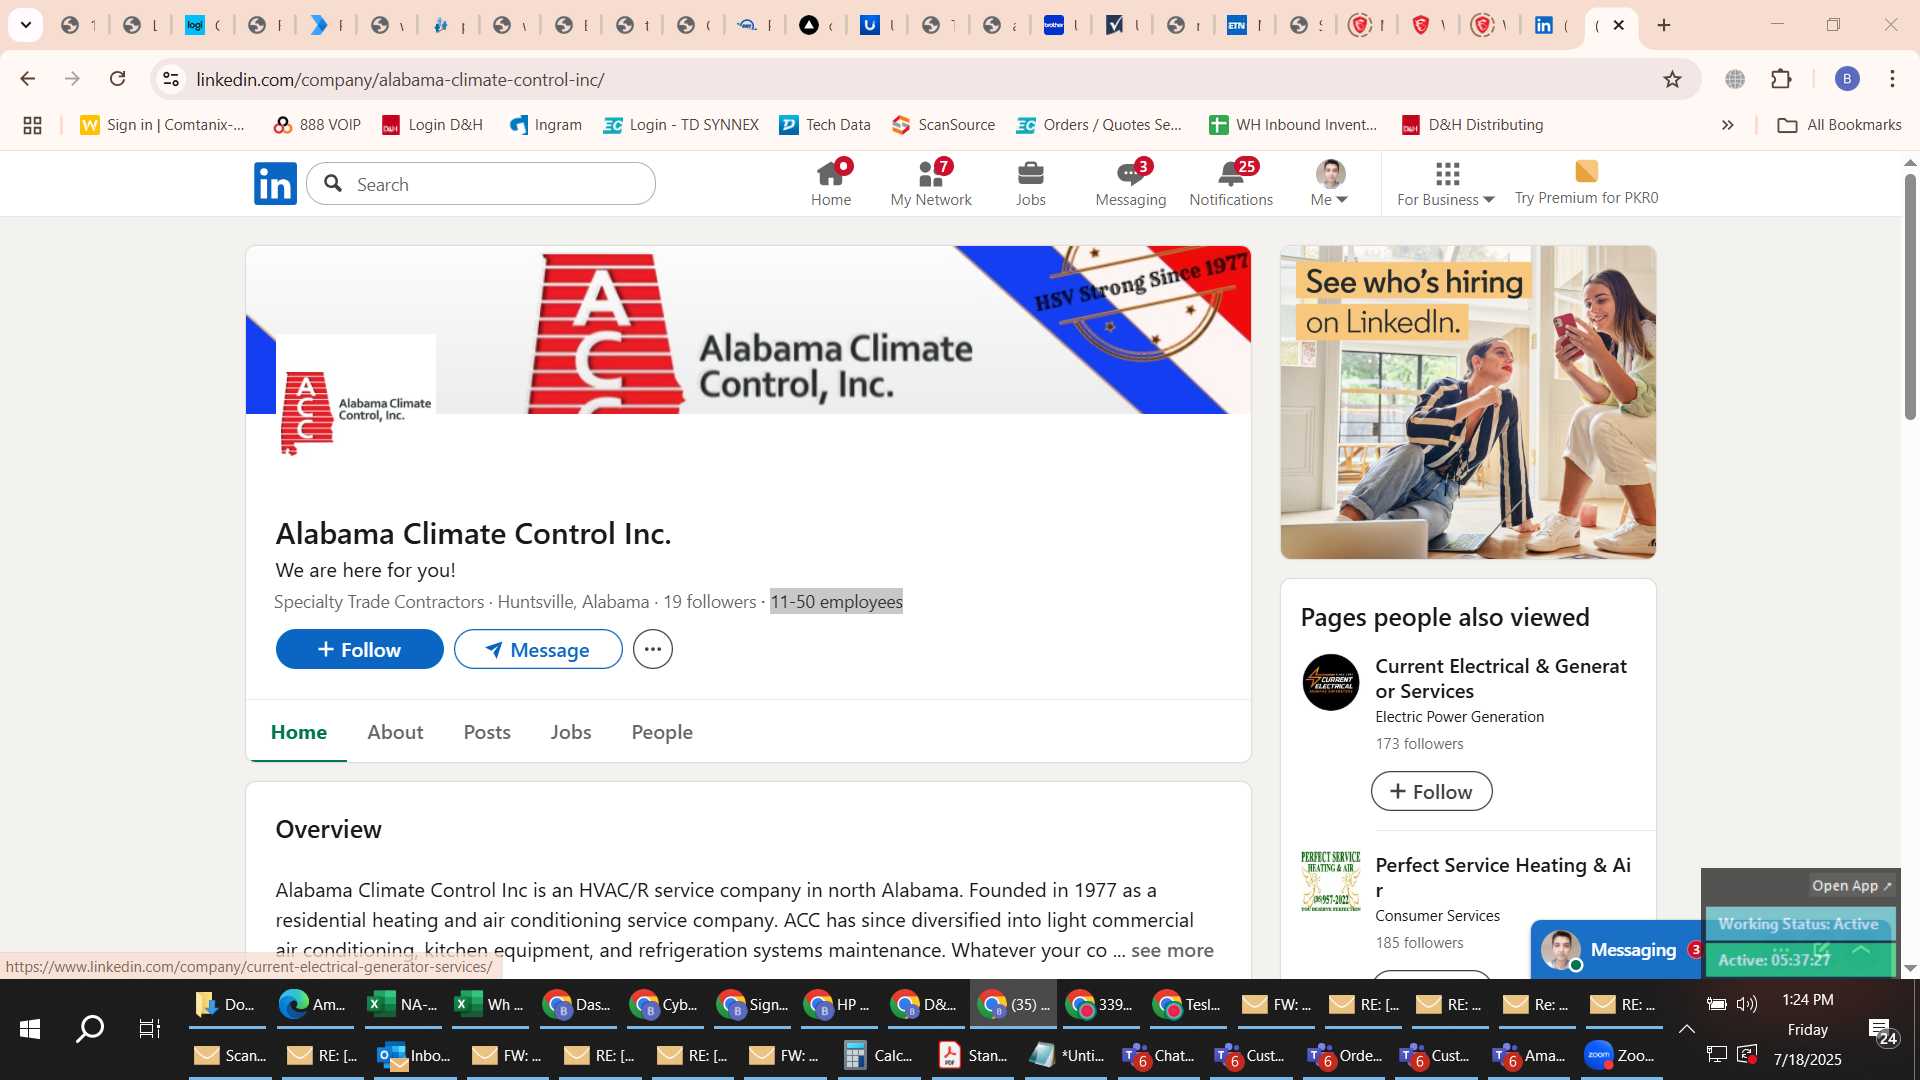Click the 11-50 employees link

click(x=836, y=602)
